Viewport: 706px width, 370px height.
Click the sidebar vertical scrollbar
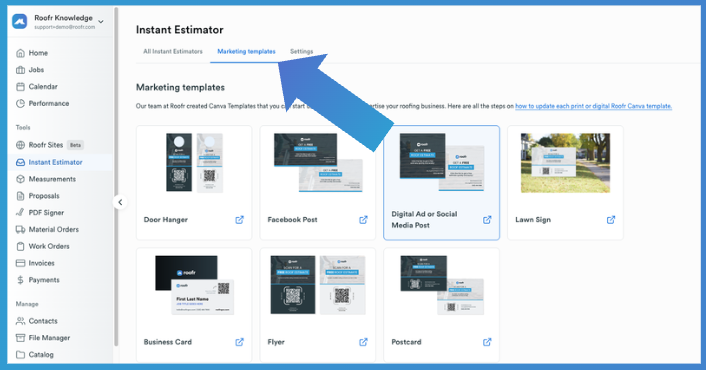tap(116, 176)
